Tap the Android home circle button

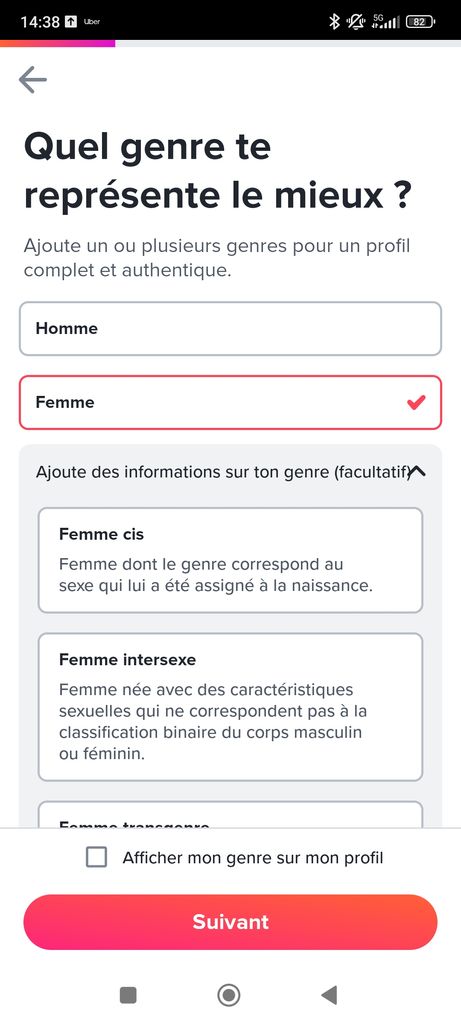229,995
